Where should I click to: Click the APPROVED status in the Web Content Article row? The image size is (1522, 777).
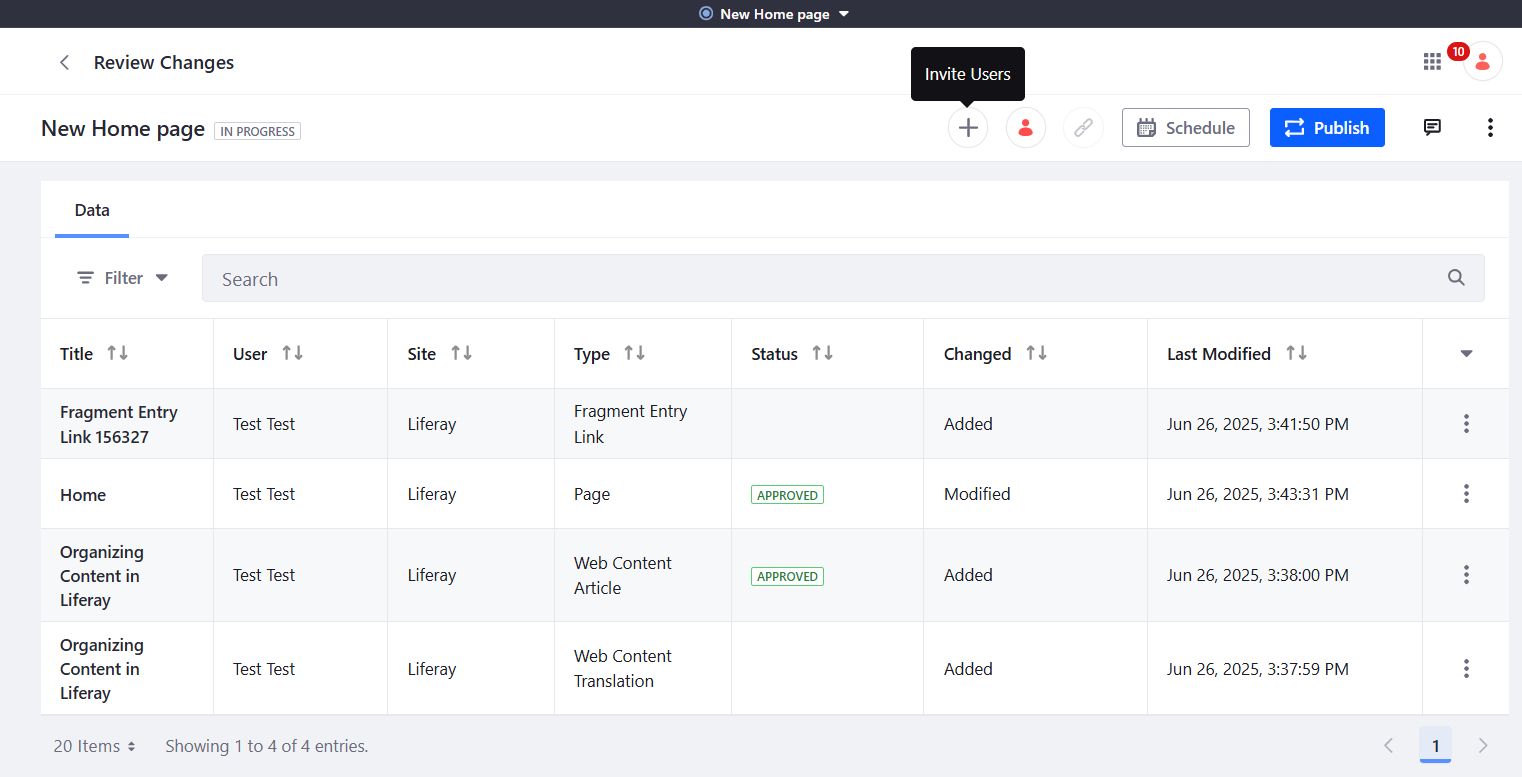tap(788, 576)
